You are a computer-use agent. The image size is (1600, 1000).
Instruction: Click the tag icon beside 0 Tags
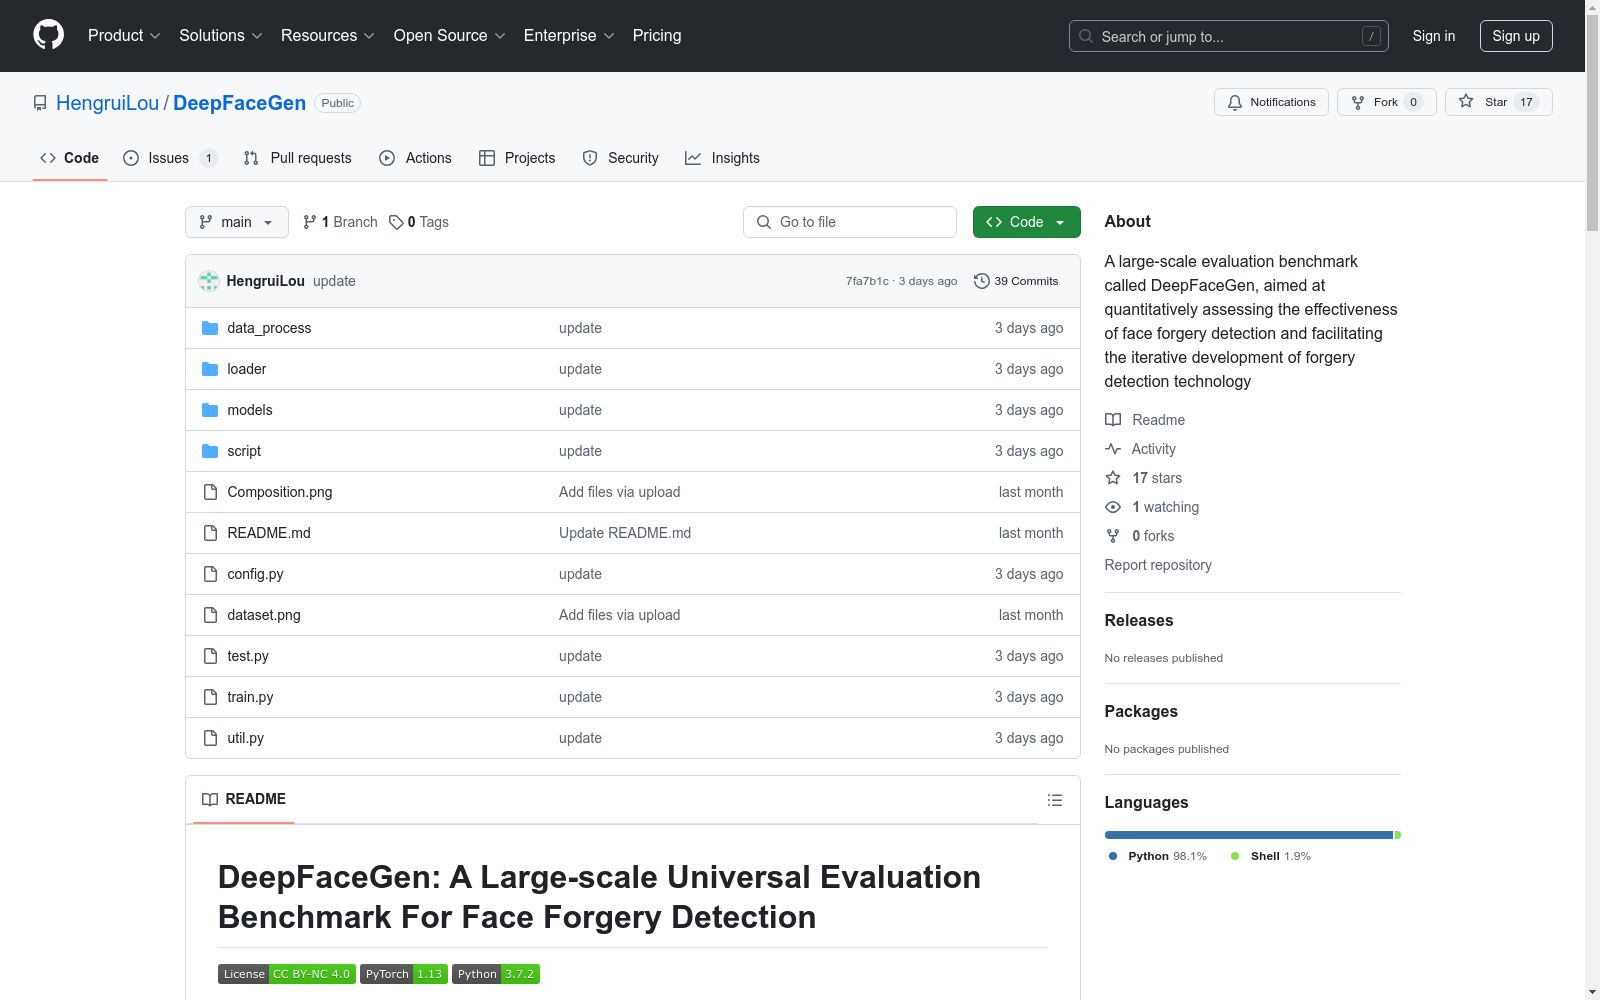tap(396, 222)
